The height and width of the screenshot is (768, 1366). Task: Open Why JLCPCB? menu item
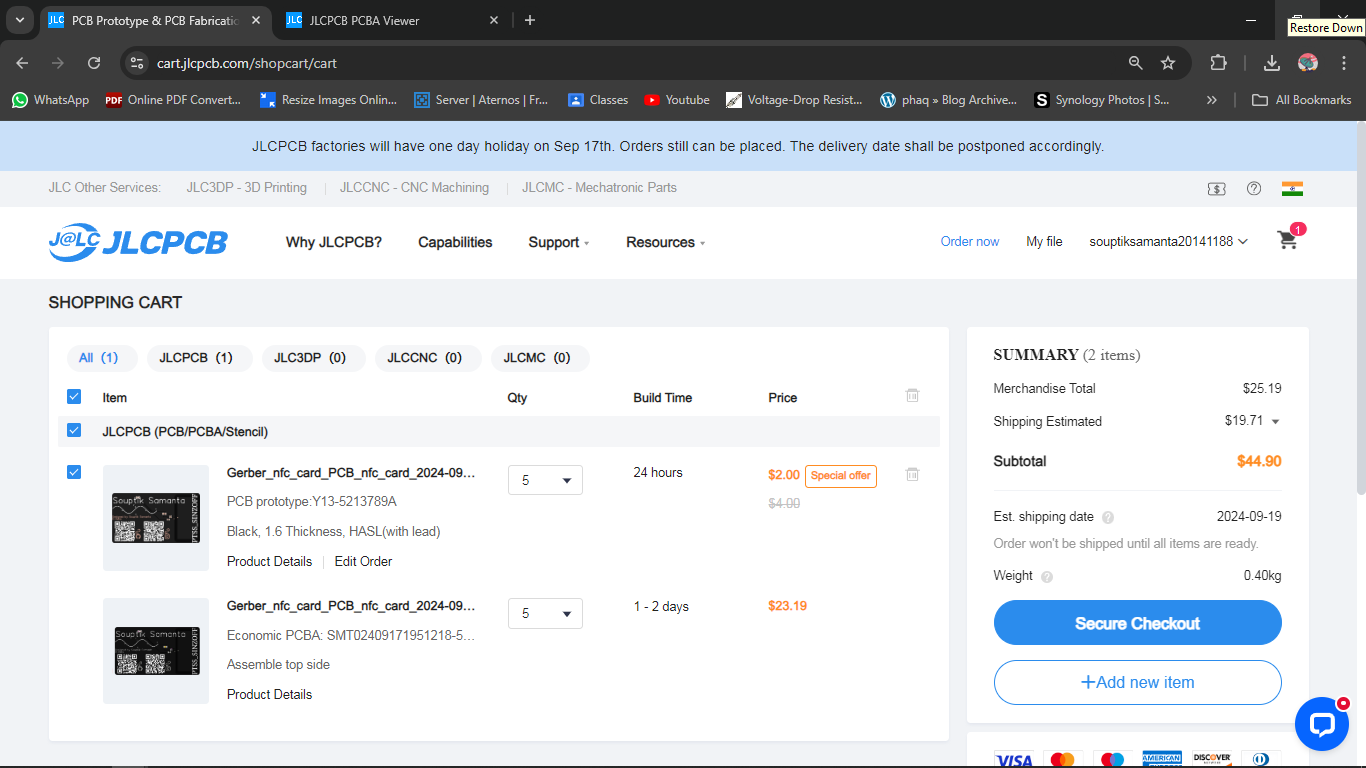tap(334, 242)
